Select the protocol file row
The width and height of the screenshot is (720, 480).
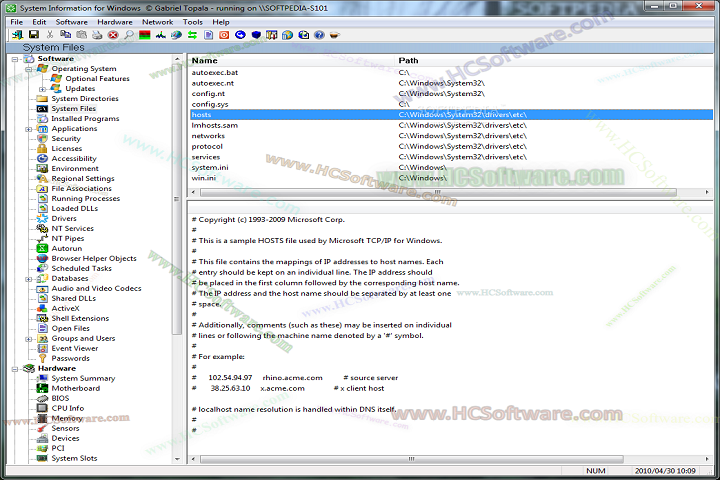click(x=451, y=147)
